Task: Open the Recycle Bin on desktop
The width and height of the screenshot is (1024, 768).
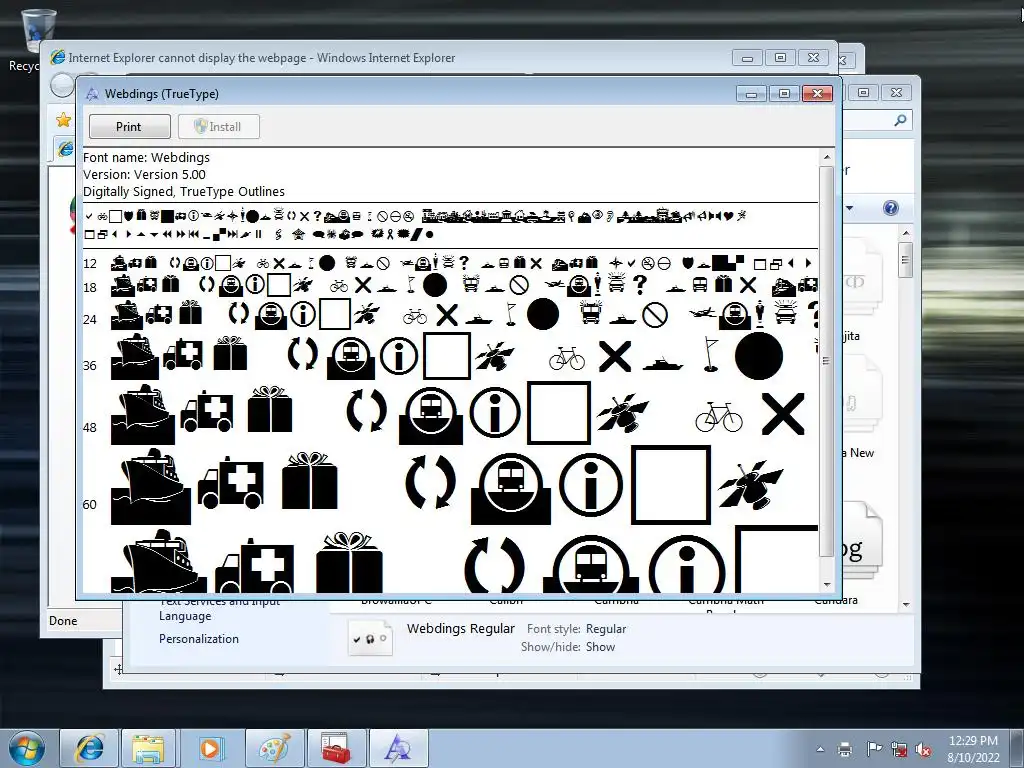Action: [x=37, y=39]
